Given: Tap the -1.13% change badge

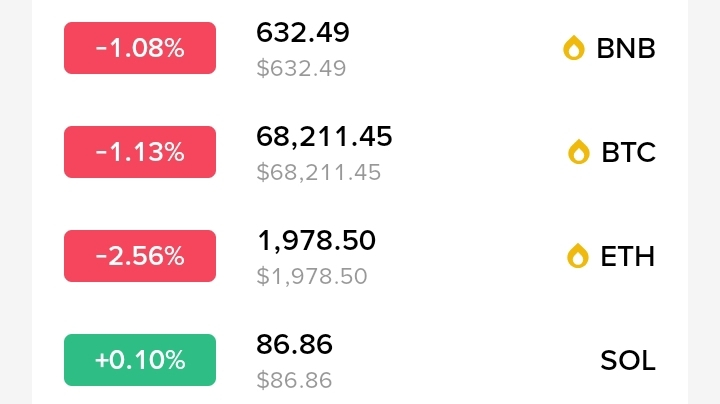Looking at the screenshot, I should tap(140, 152).
